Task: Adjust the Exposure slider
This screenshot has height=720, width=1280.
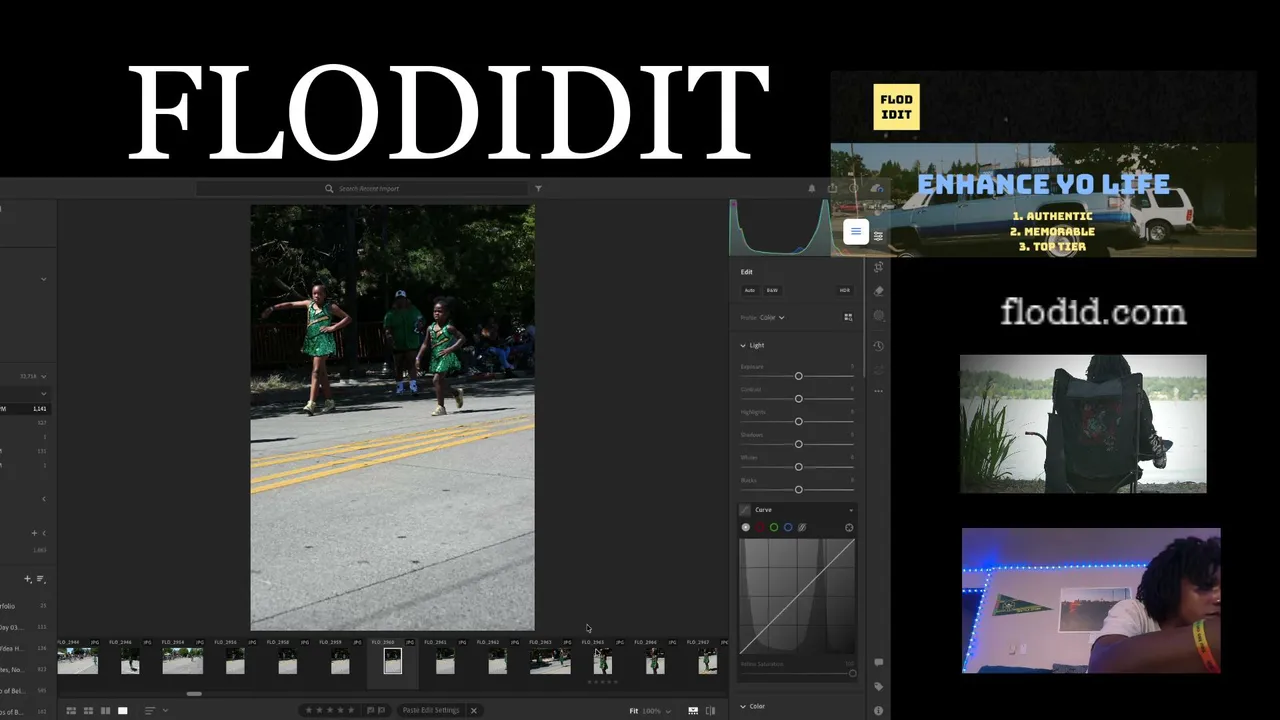Action: pyautogui.click(x=798, y=376)
